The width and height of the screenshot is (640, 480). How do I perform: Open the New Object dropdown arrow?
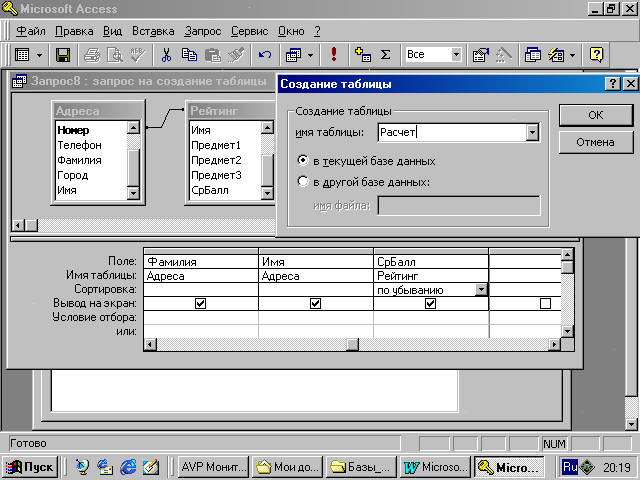(573, 55)
